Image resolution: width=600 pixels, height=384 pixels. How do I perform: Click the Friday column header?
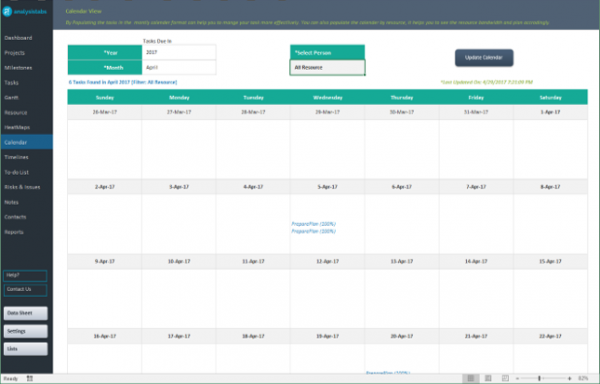click(476, 98)
